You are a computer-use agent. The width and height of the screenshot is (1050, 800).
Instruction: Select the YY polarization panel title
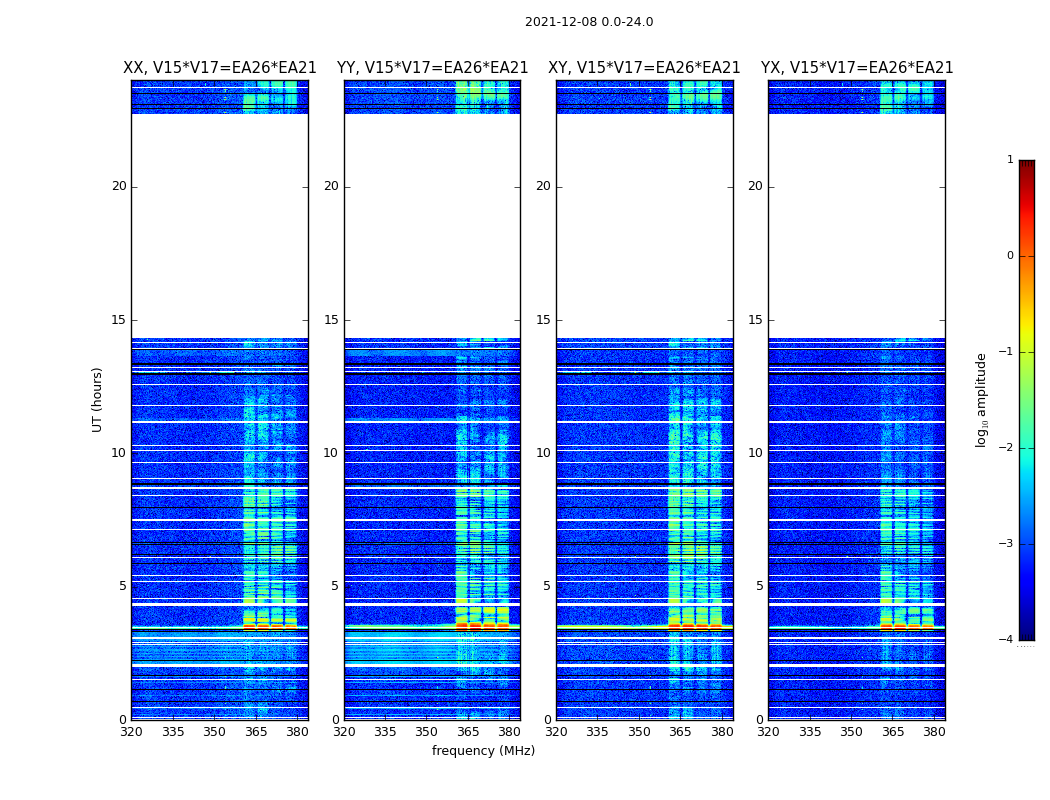[x=432, y=68]
